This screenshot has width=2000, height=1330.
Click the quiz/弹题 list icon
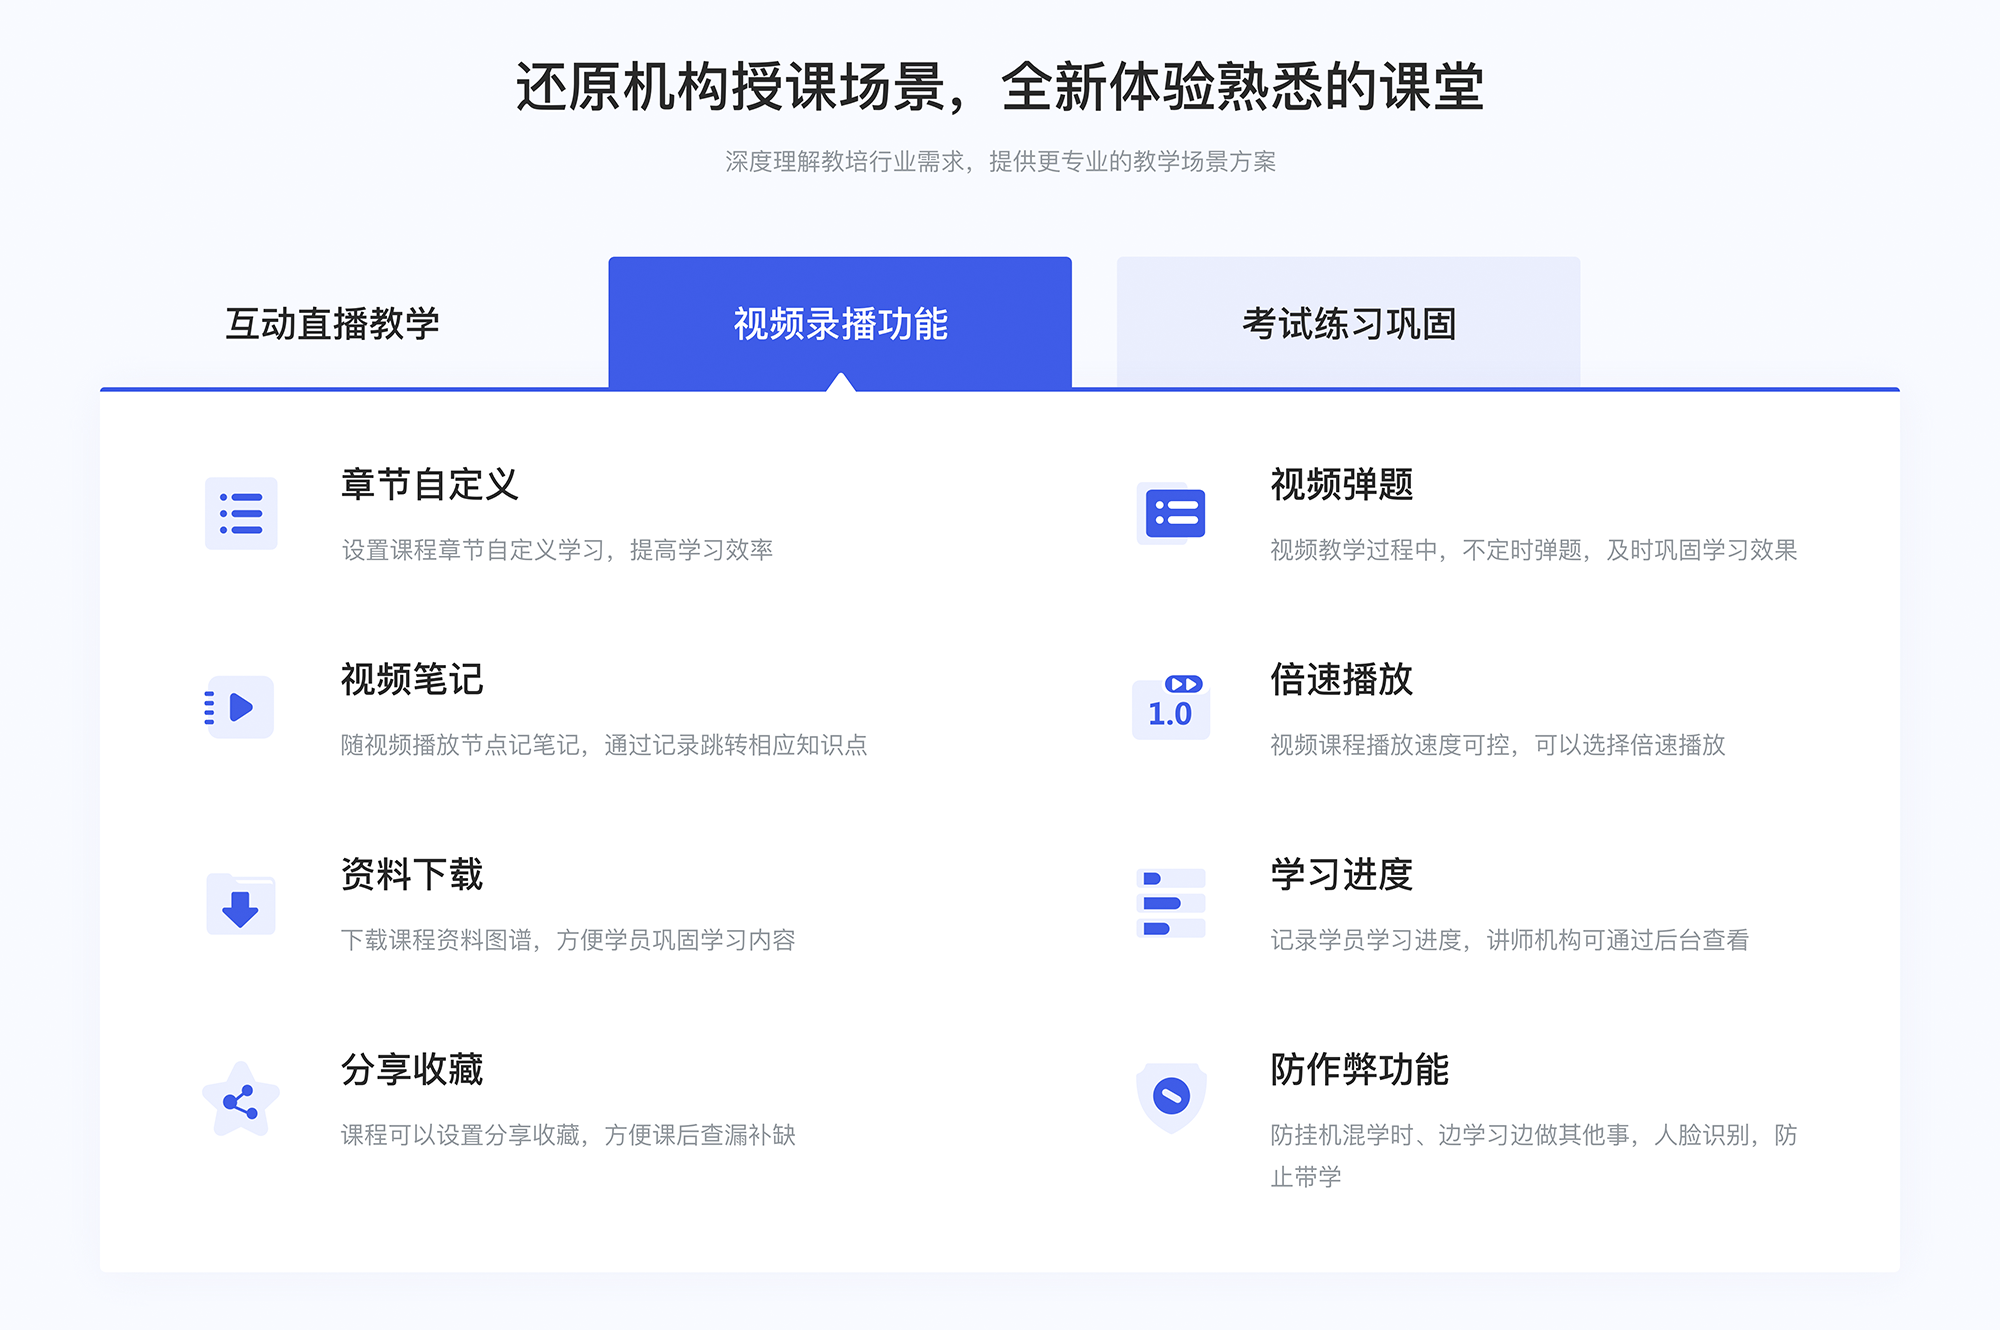coord(1171,517)
